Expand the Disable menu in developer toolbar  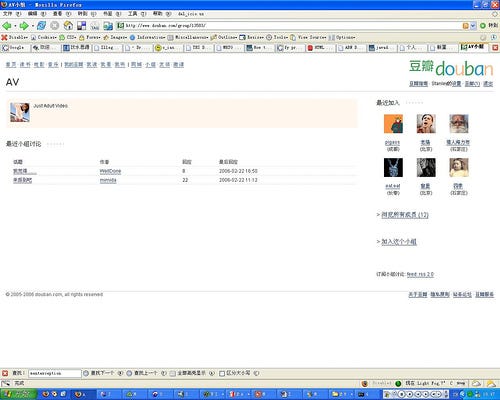15,37
